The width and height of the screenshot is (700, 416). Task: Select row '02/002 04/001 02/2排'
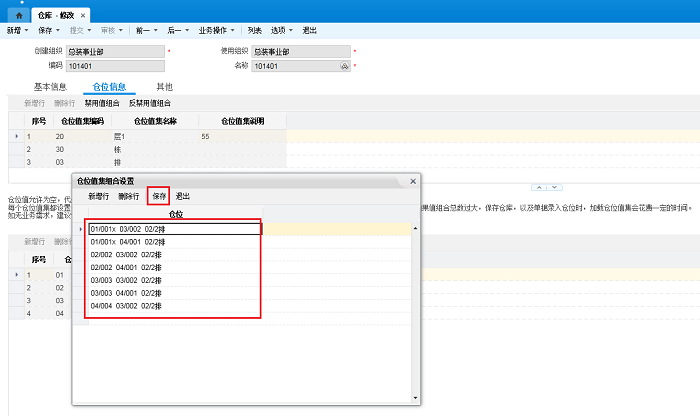(x=175, y=268)
